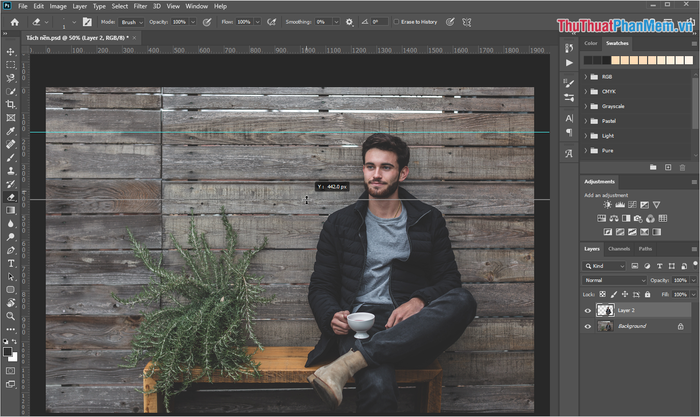Screen dimensions: 700x417
Task: Expand the CMYK swatch group
Action: pyautogui.click(x=586, y=92)
